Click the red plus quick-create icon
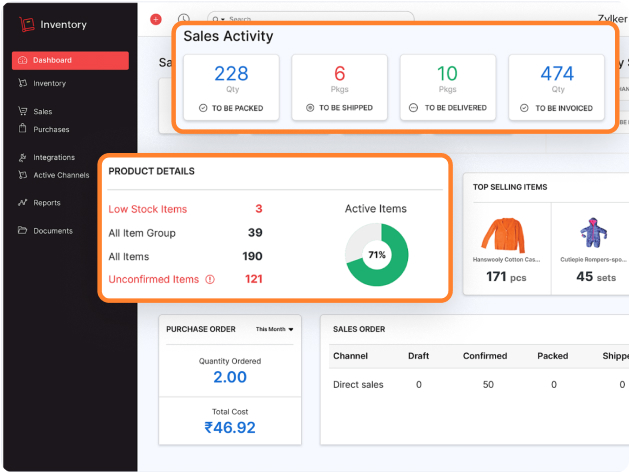This screenshot has height=472, width=629. [155, 19]
